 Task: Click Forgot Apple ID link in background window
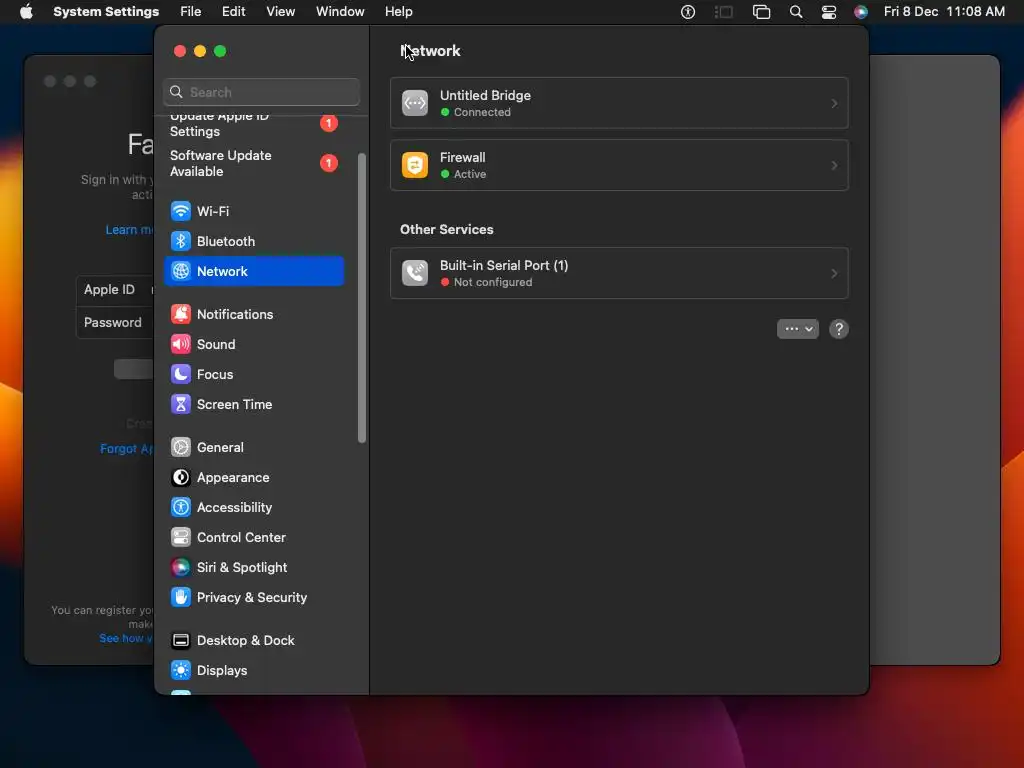pos(126,449)
